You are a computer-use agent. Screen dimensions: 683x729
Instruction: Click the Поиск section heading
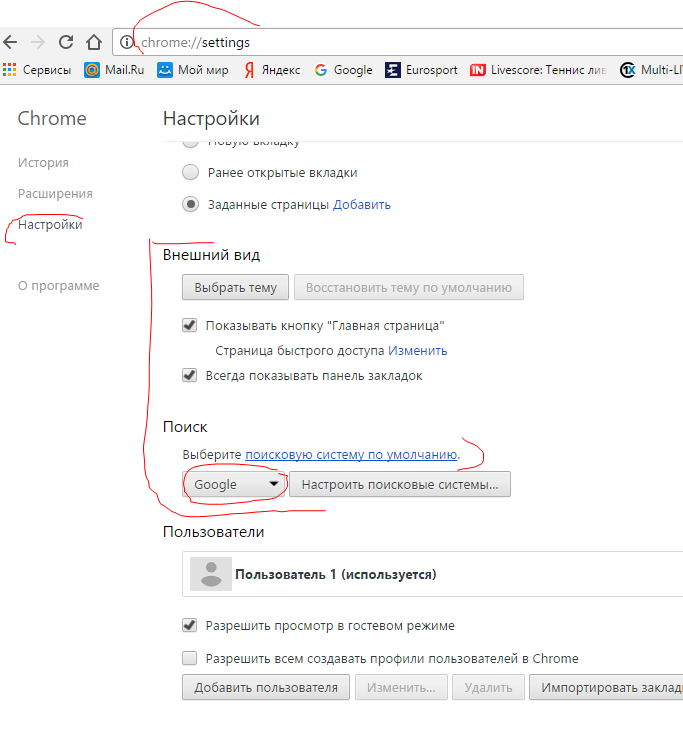coord(185,427)
